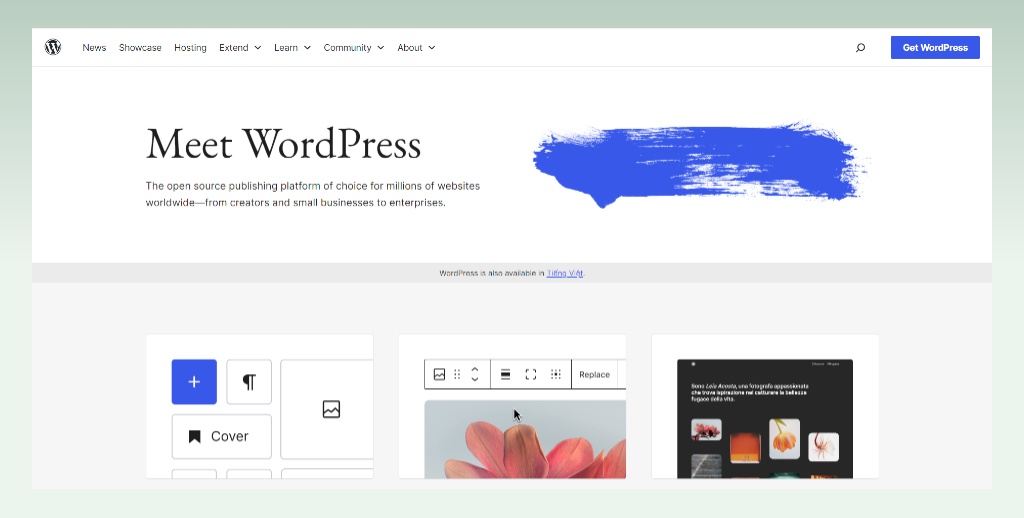Click the text "WordPress is also available in"
Screen dimensions: 1024x518
492,273
